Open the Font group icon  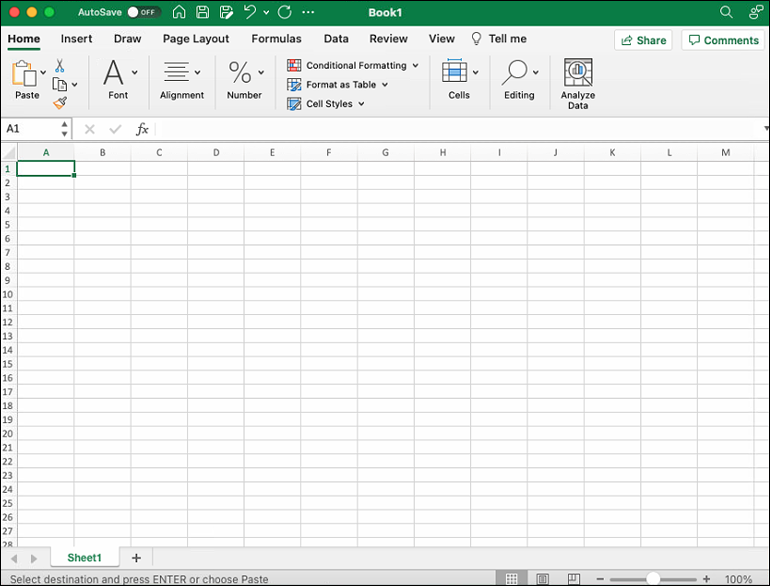[113, 72]
